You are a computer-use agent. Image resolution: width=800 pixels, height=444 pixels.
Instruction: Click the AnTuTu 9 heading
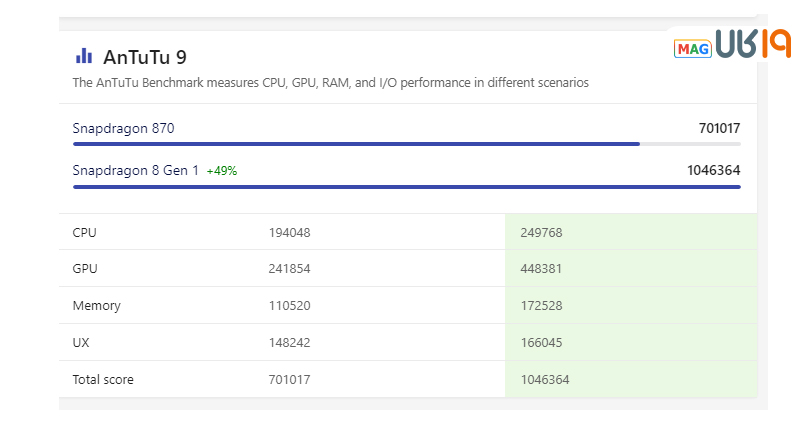(x=144, y=57)
